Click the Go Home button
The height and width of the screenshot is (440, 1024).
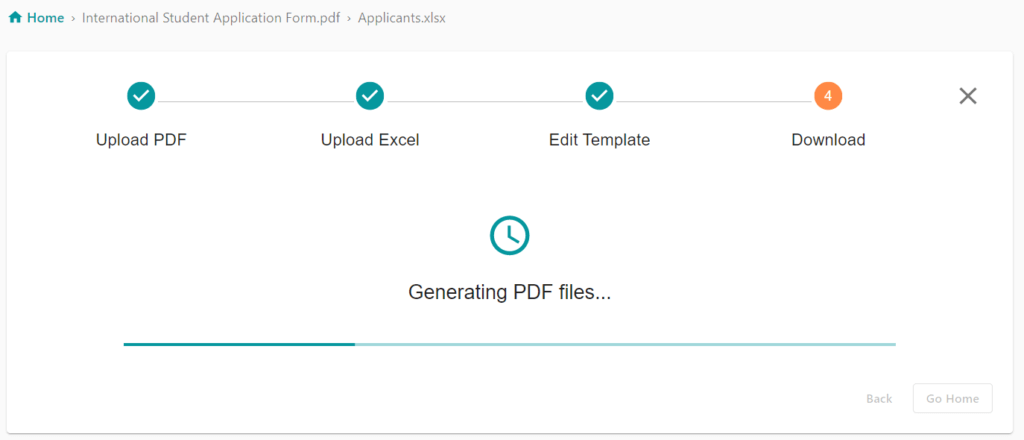pos(953,398)
